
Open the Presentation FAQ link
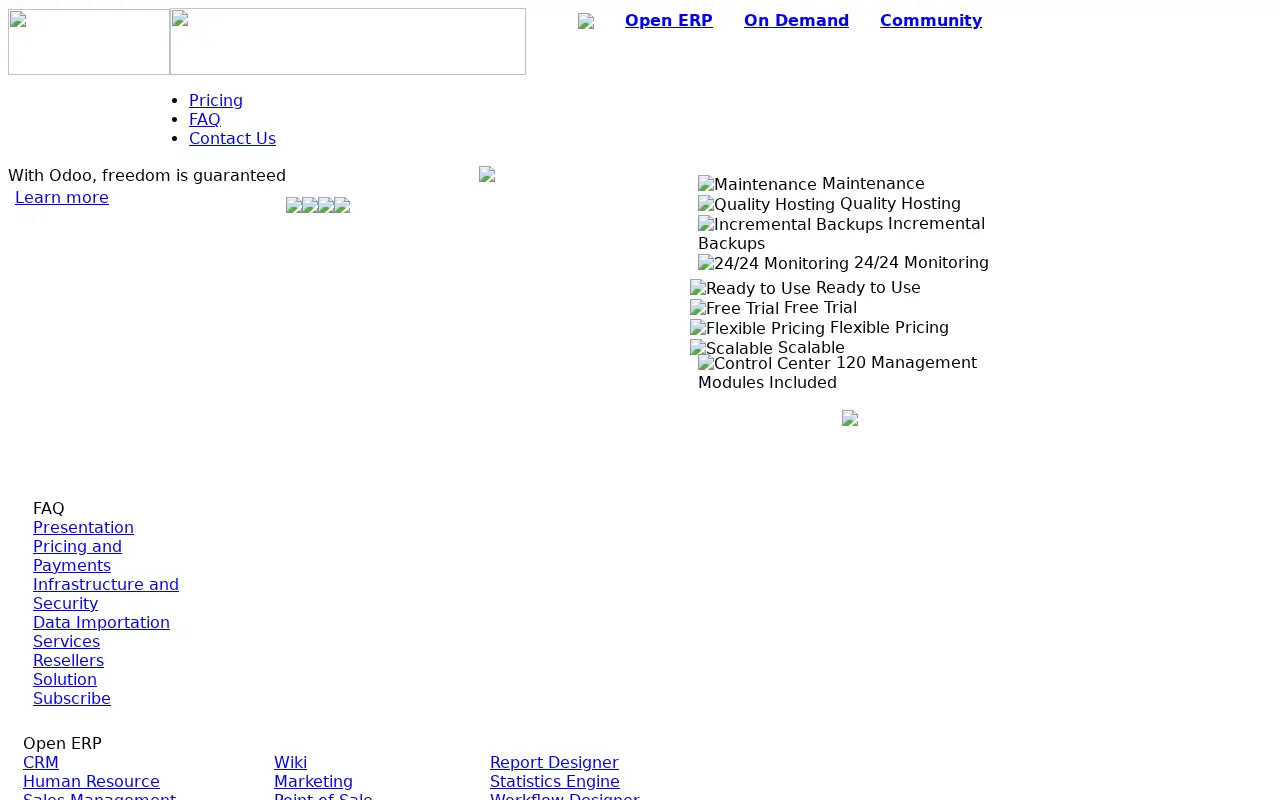click(x=83, y=527)
